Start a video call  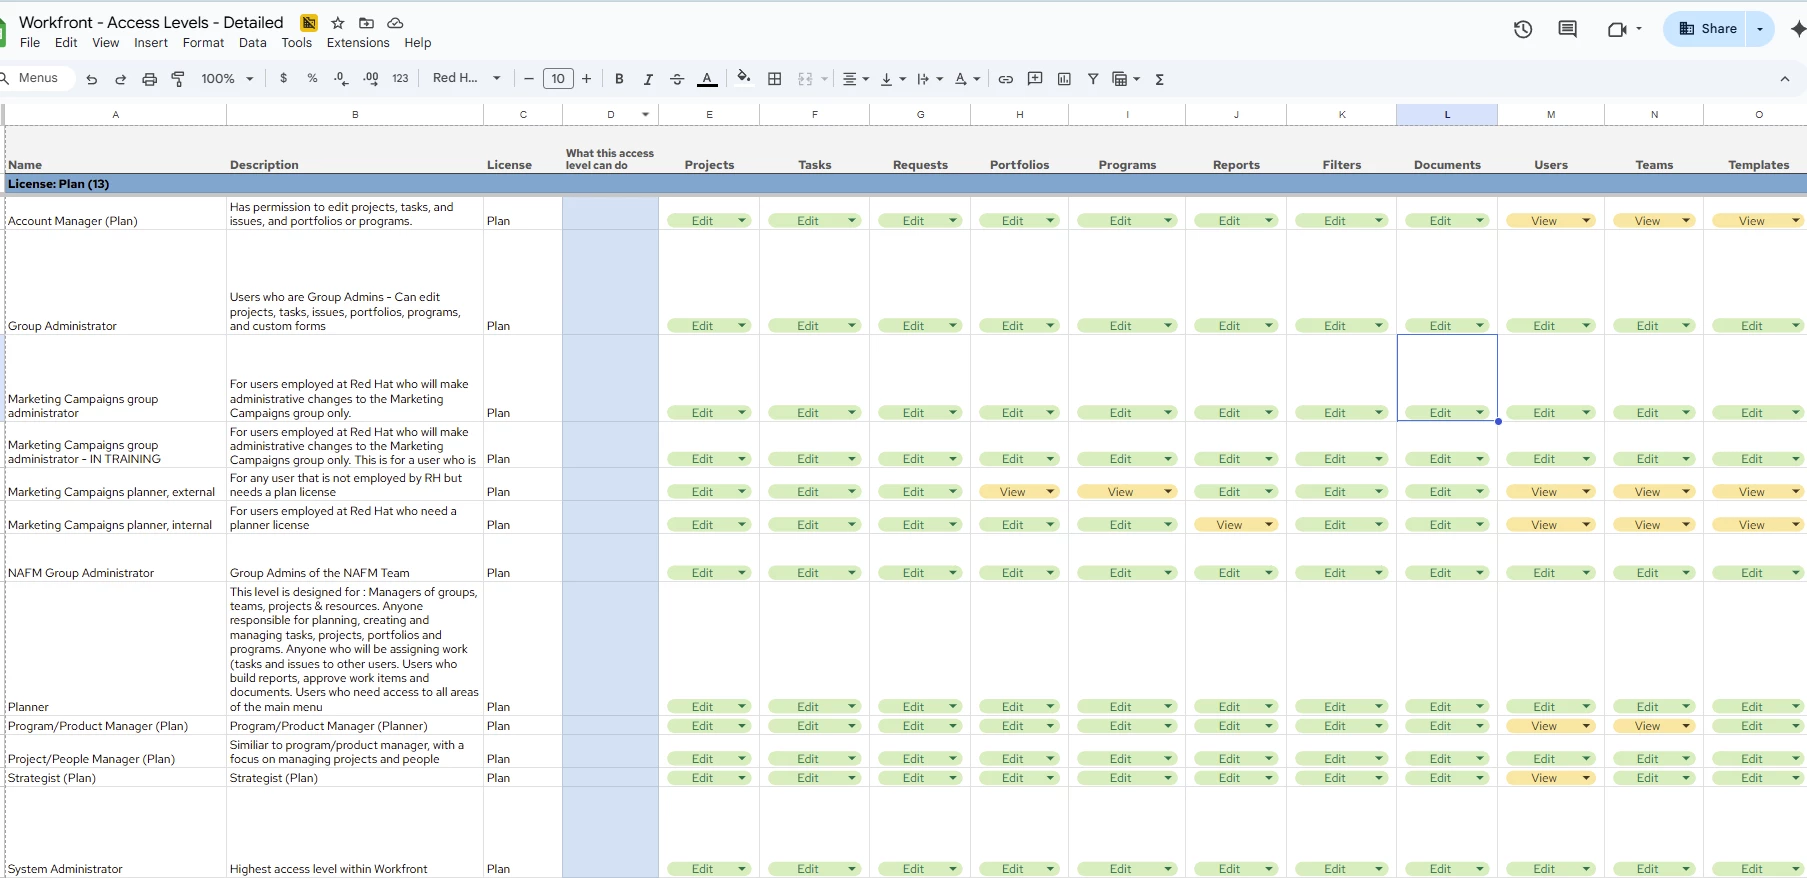coord(1617,29)
